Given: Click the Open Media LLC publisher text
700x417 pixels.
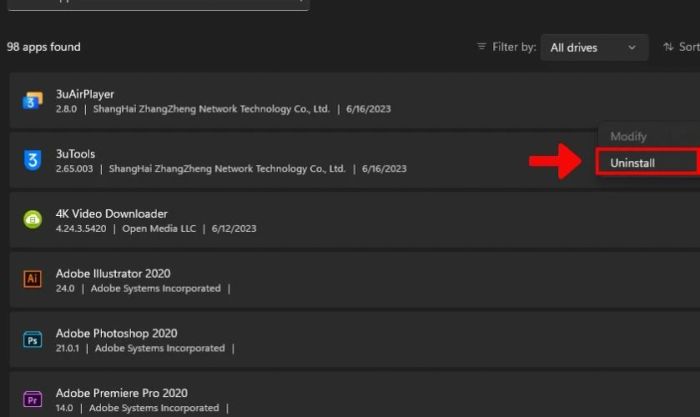Looking at the screenshot, I should [159, 229].
